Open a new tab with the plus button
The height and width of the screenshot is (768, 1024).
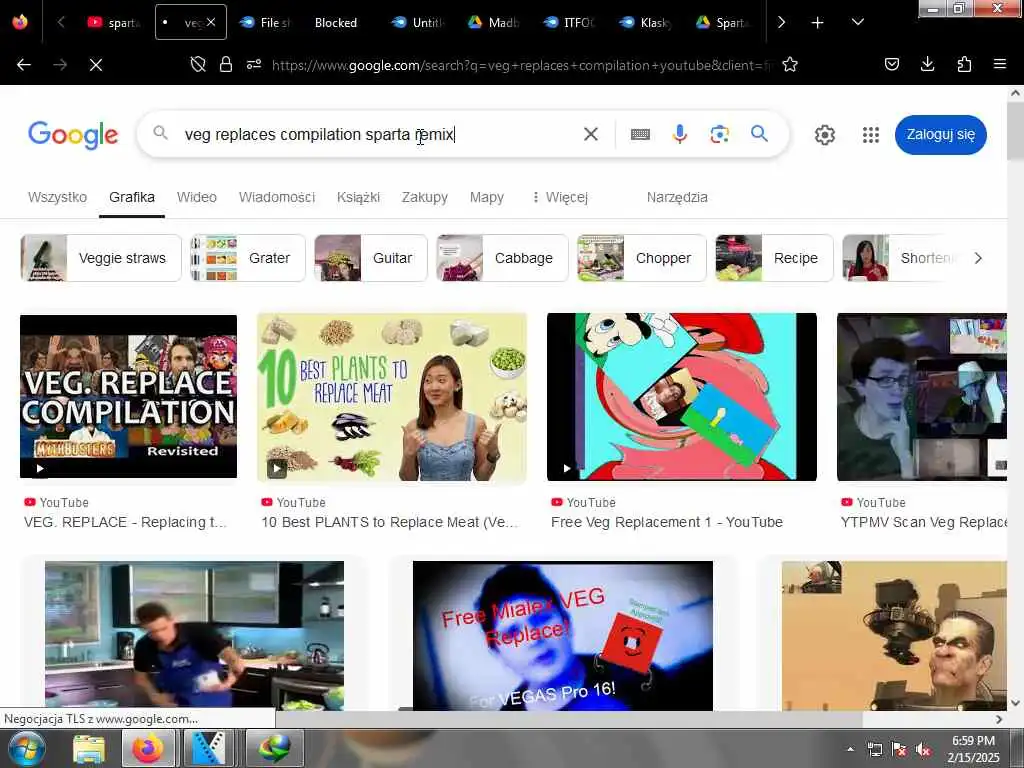point(817,23)
